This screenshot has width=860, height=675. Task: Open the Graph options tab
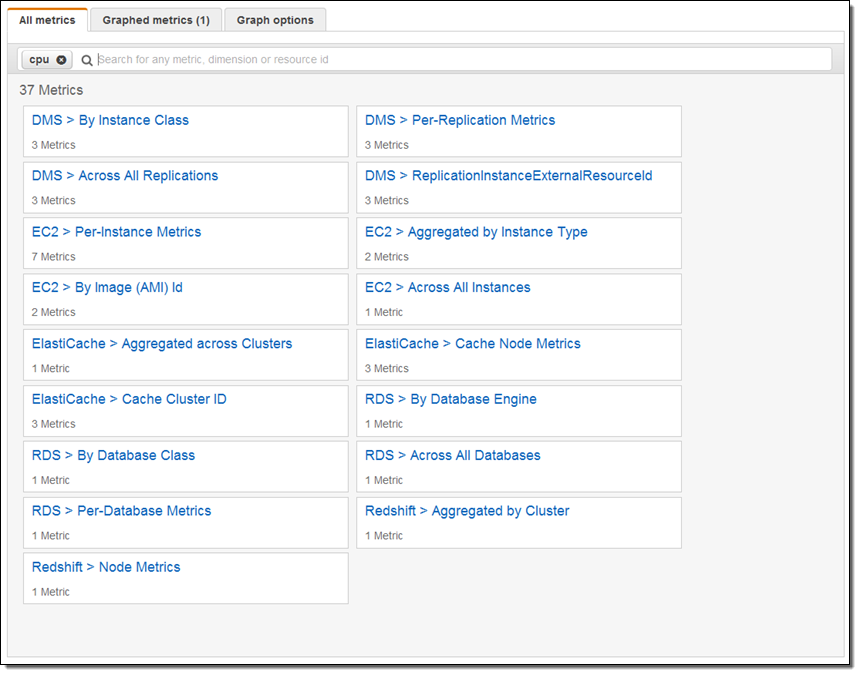275,20
